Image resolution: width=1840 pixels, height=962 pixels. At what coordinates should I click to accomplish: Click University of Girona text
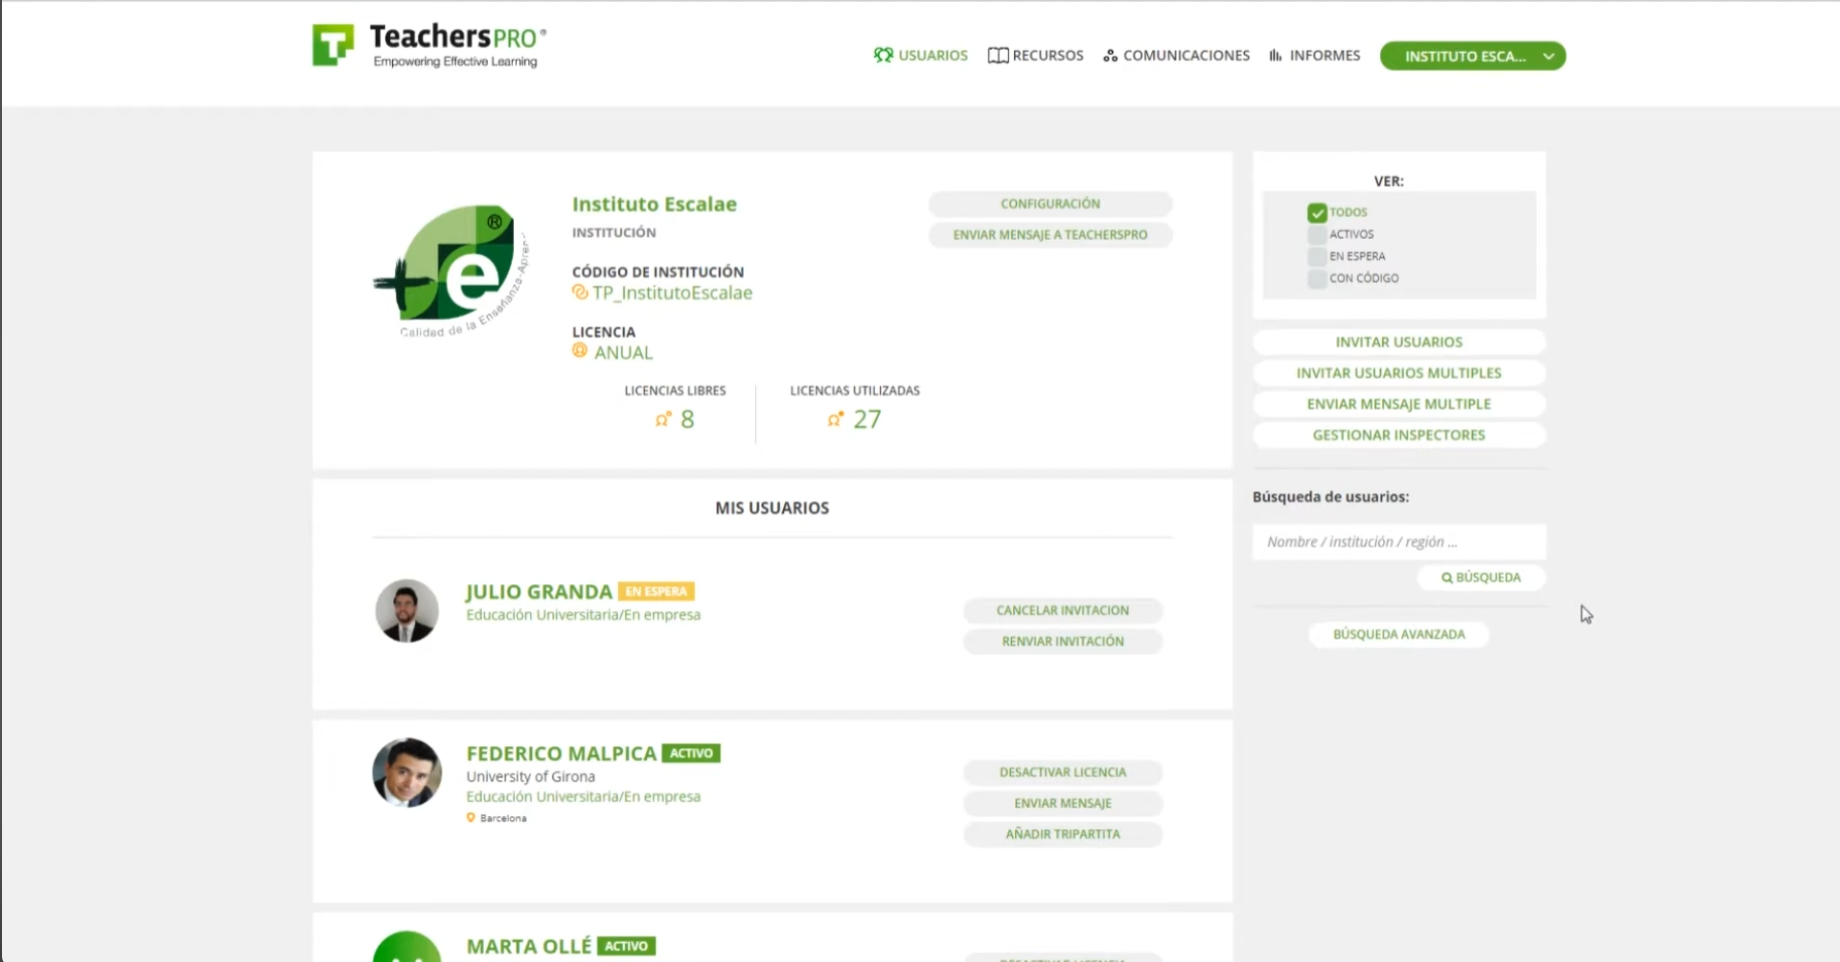[x=531, y=776]
